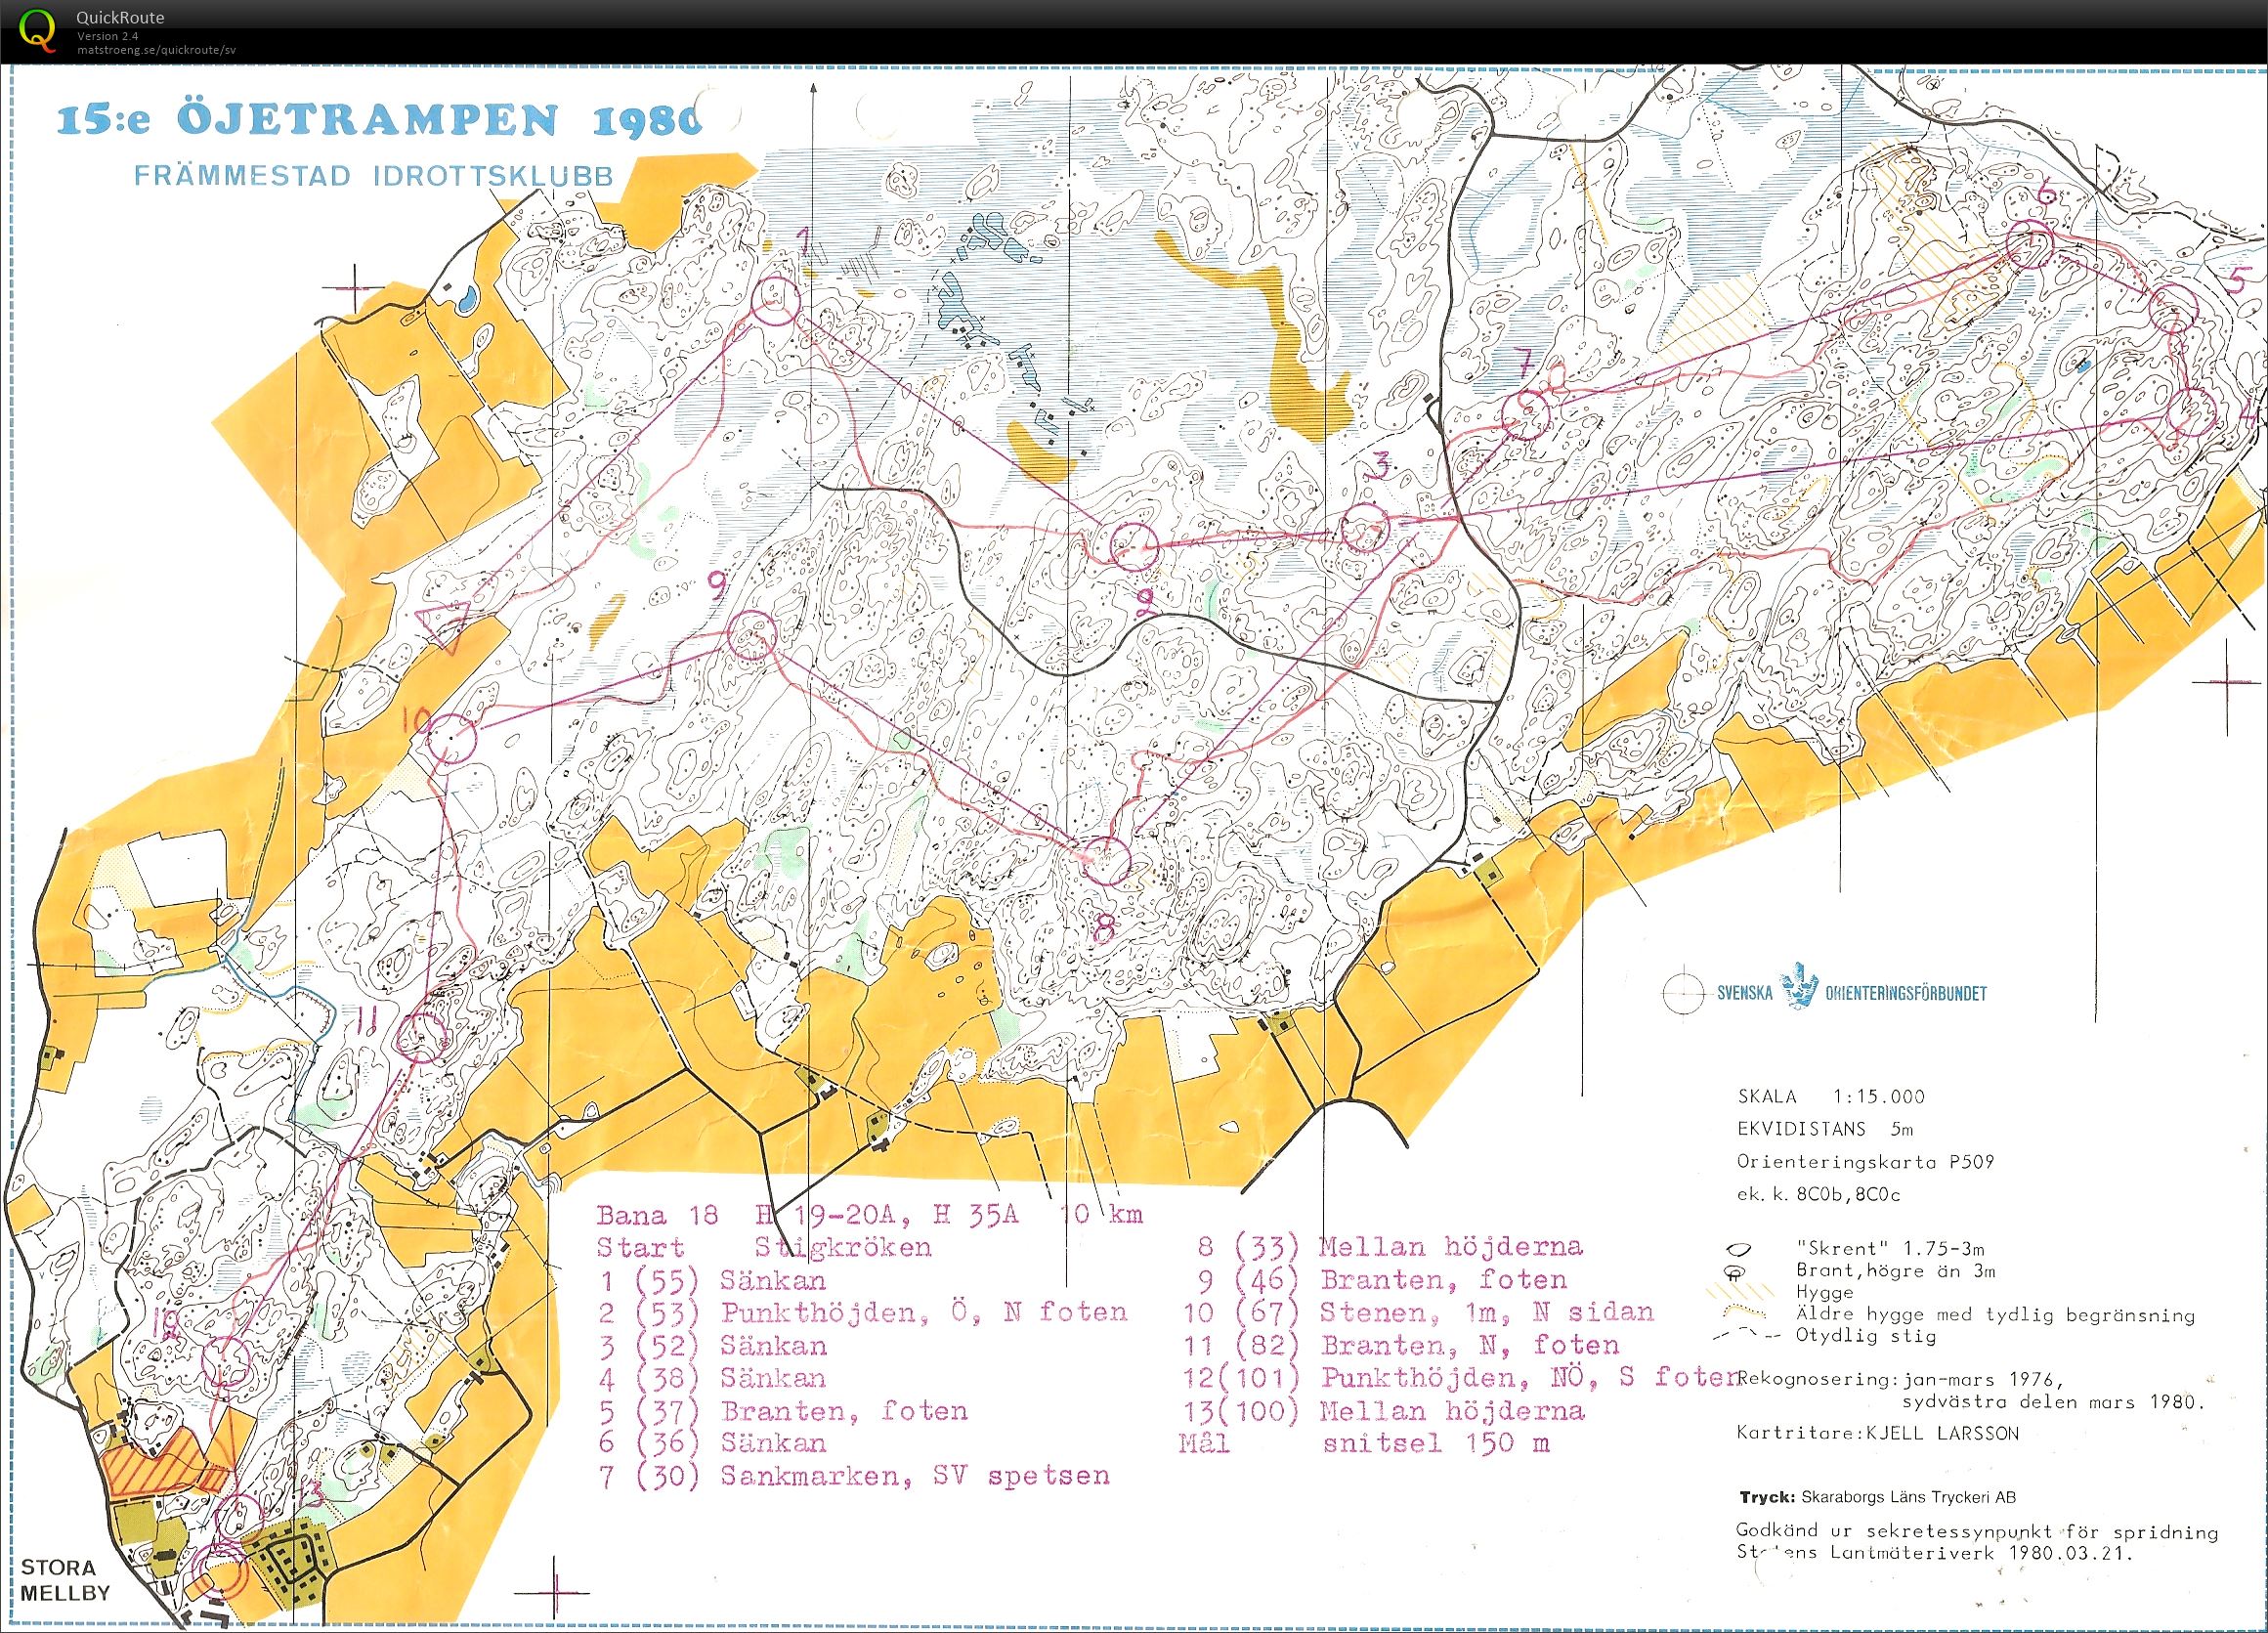
Task: Click '8 (33) Mellan höjderna' description
Action: [x=1390, y=1246]
